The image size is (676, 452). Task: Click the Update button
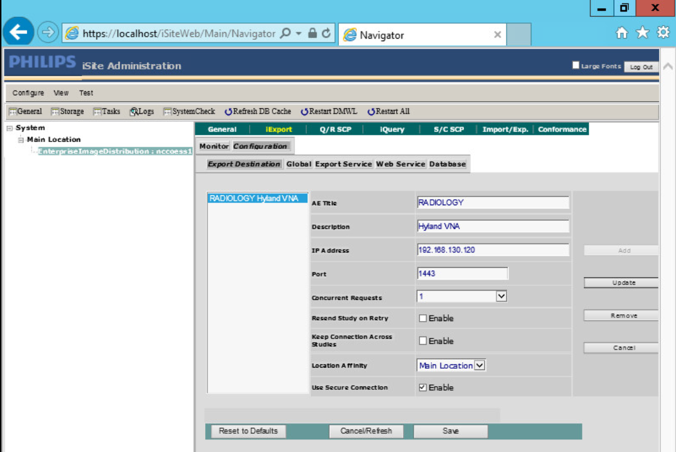coord(621,283)
